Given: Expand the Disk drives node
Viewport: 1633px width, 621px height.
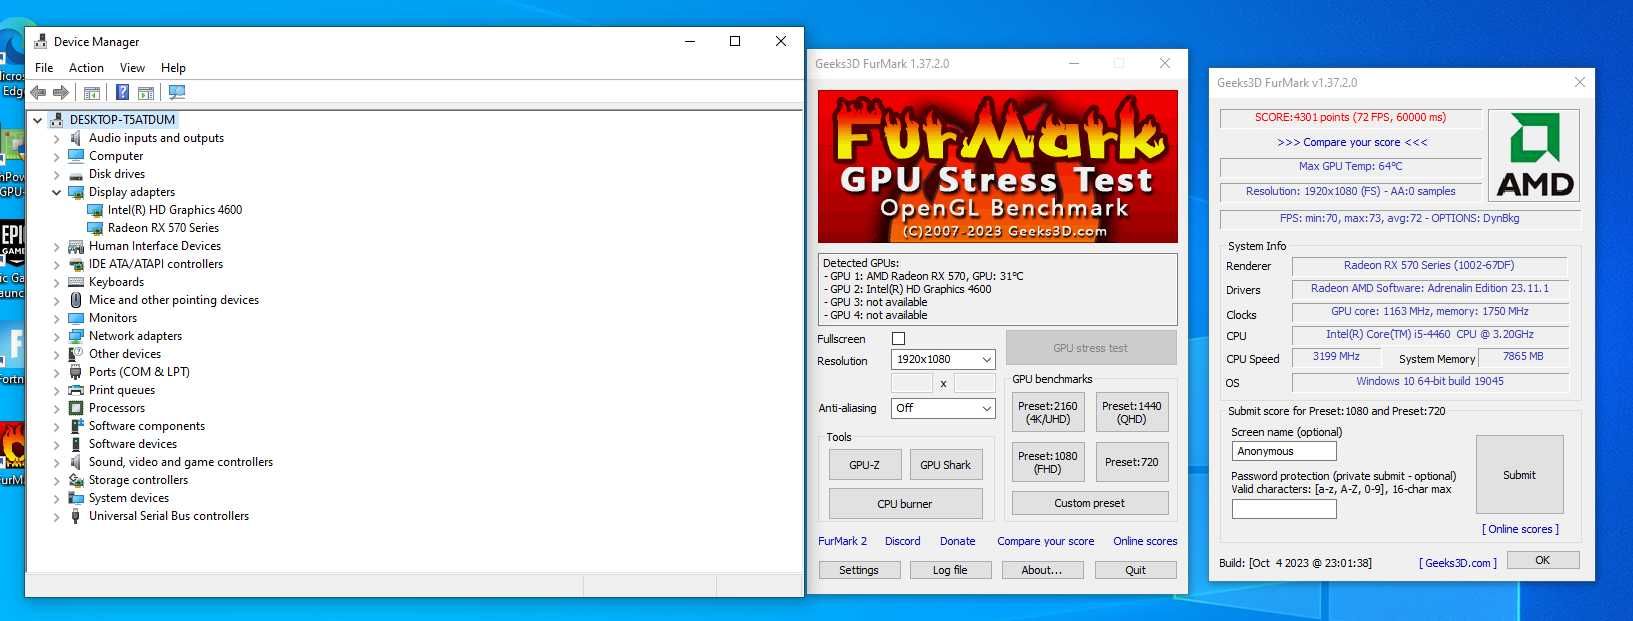Looking at the screenshot, I should (56, 174).
